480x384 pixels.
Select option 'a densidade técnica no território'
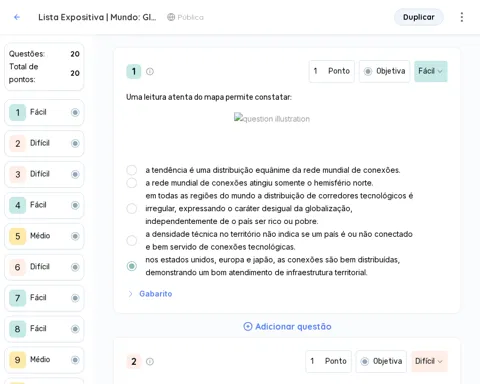pyautogui.click(x=132, y=240)
